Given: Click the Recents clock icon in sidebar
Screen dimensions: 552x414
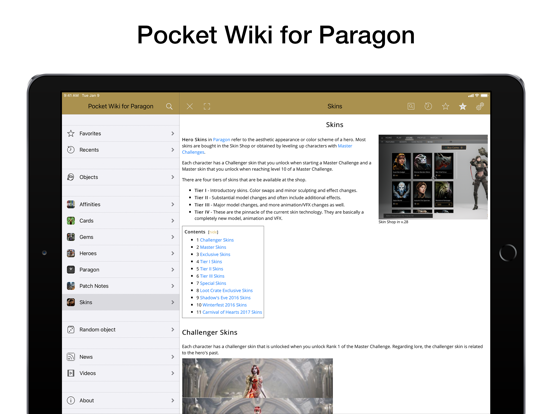Looking at the screenshot, I should coord(71,150).
